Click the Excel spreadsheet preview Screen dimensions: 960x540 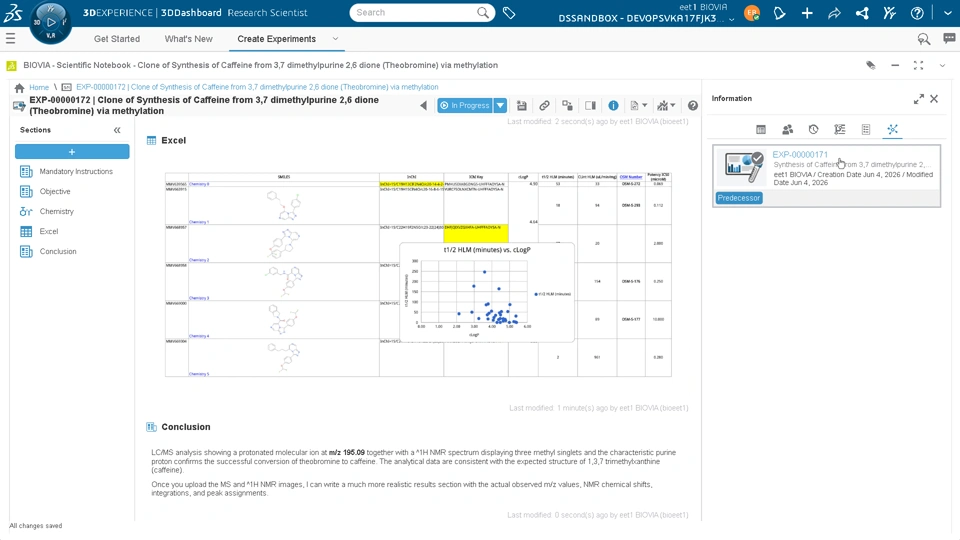(x=418, y=274)
